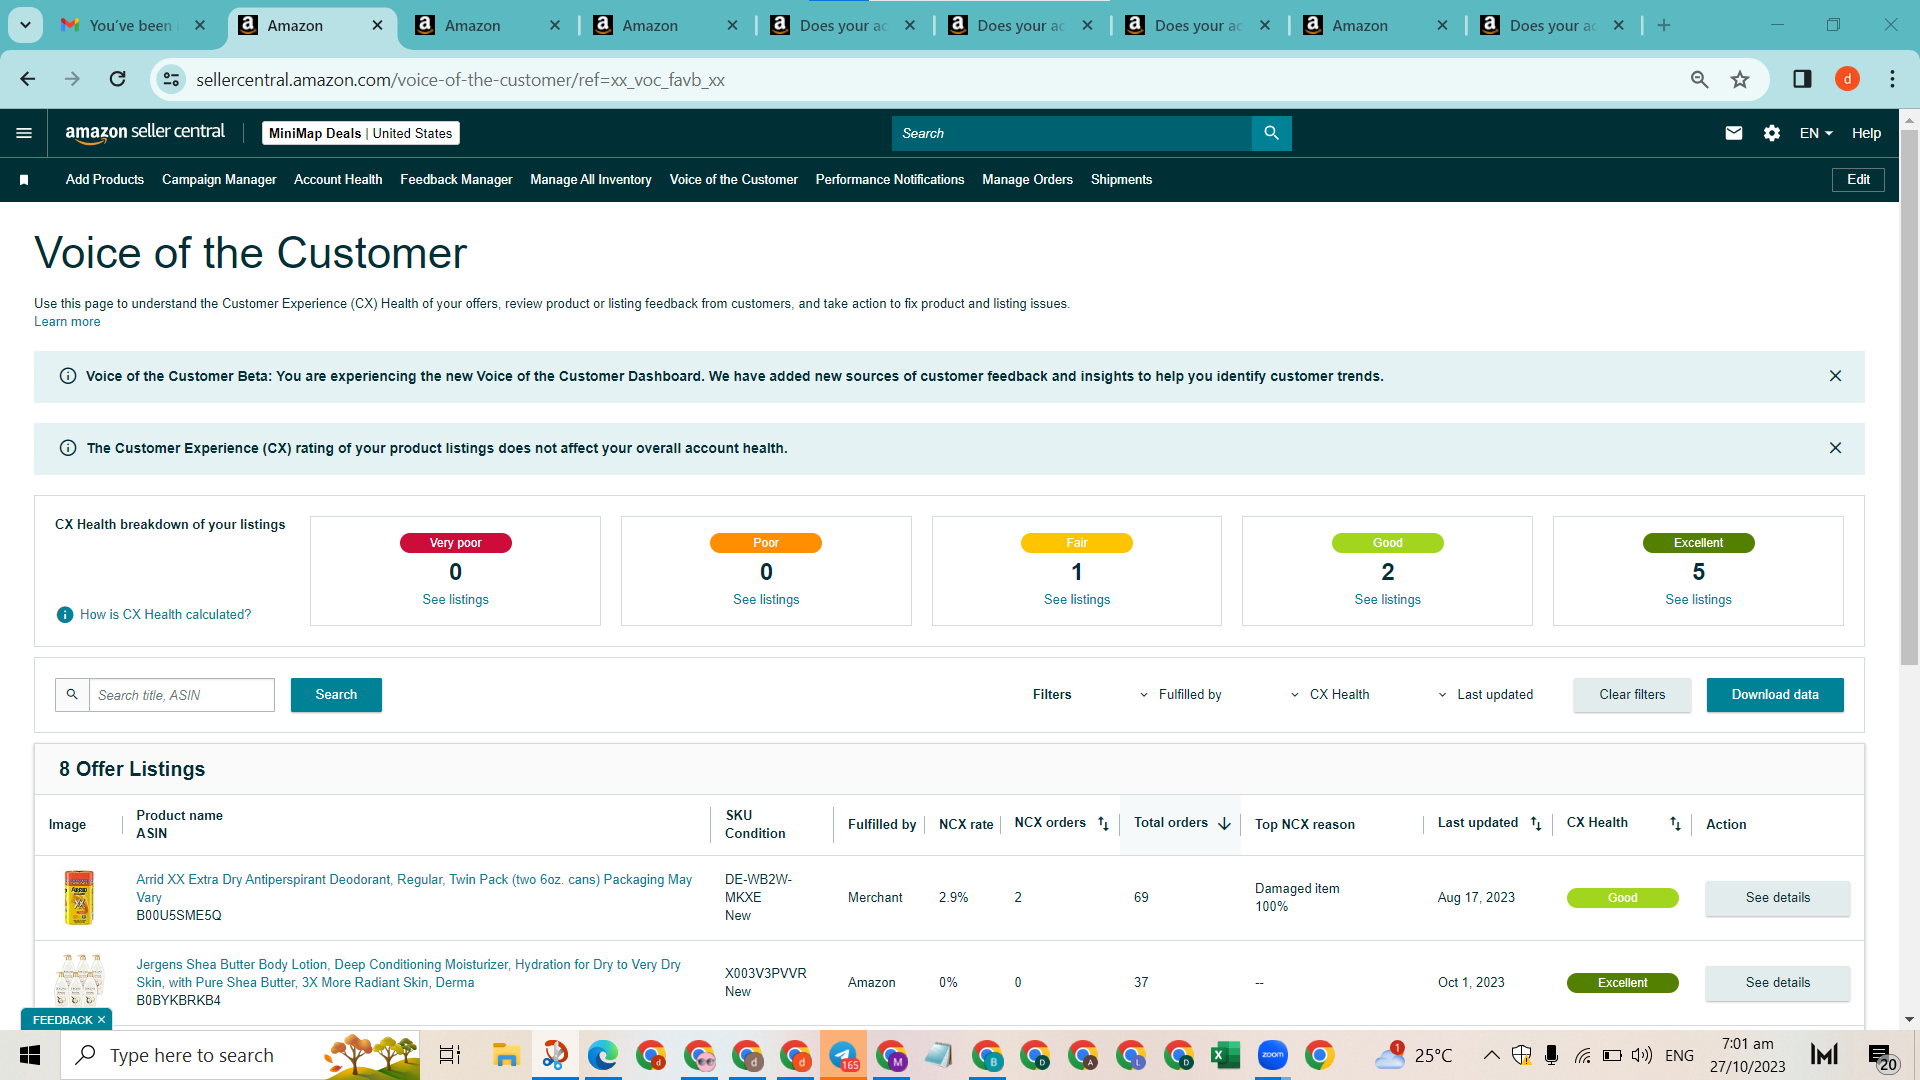The width and height of the screenshot is (1920, 1080).
Task: Sort by Total orders down arrow
Action: pos(1224,824)
